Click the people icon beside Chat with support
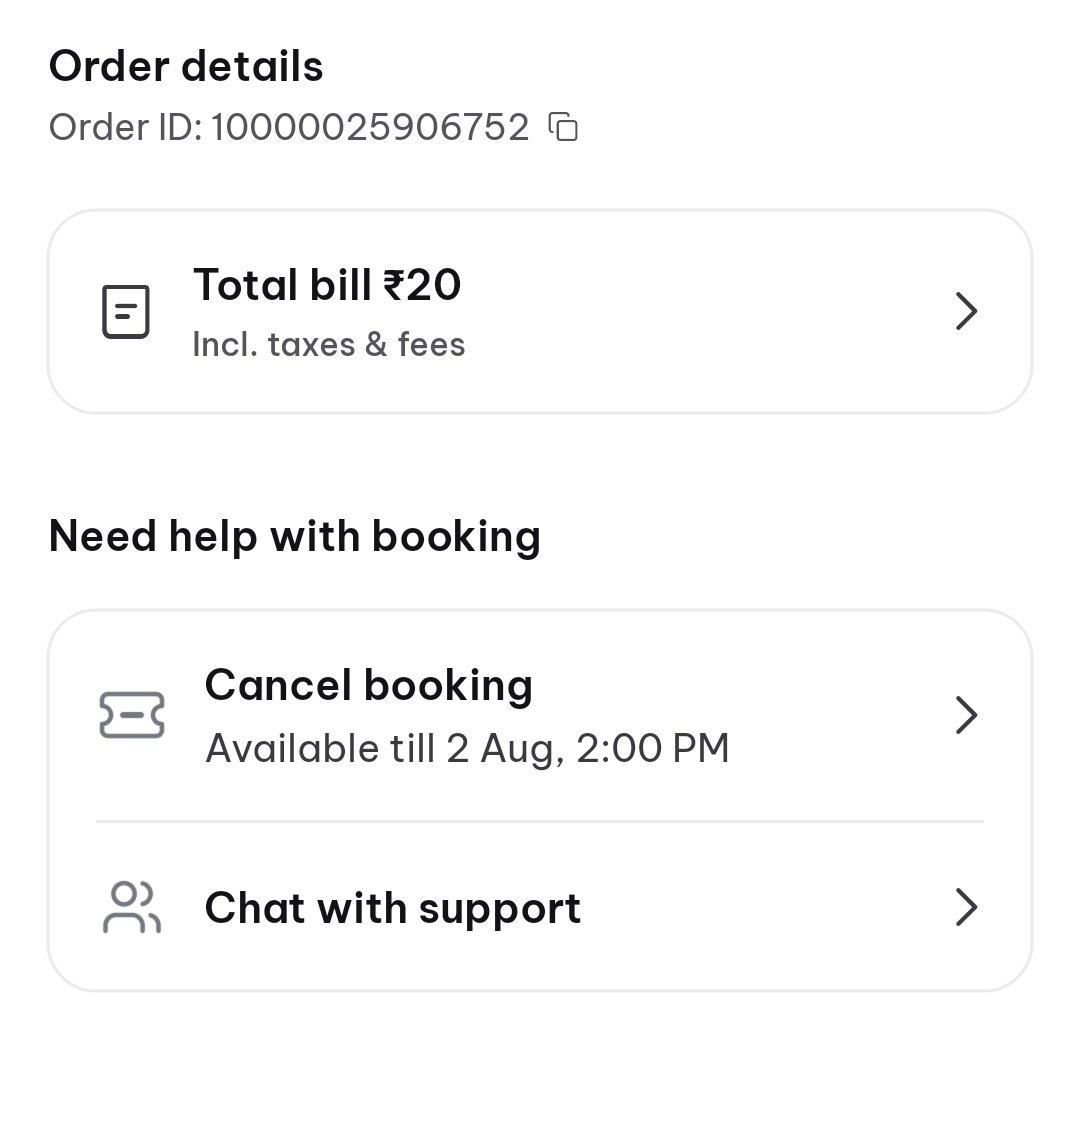Viewport: 1080px width, 1122px height. pos(132,907)
